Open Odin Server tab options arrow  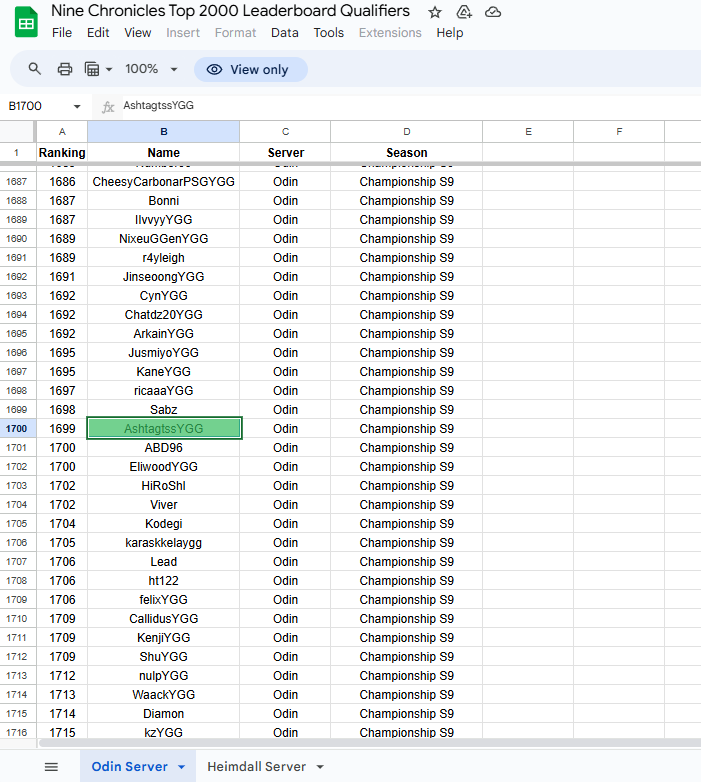pyautogui.click(x=181, y=767)
